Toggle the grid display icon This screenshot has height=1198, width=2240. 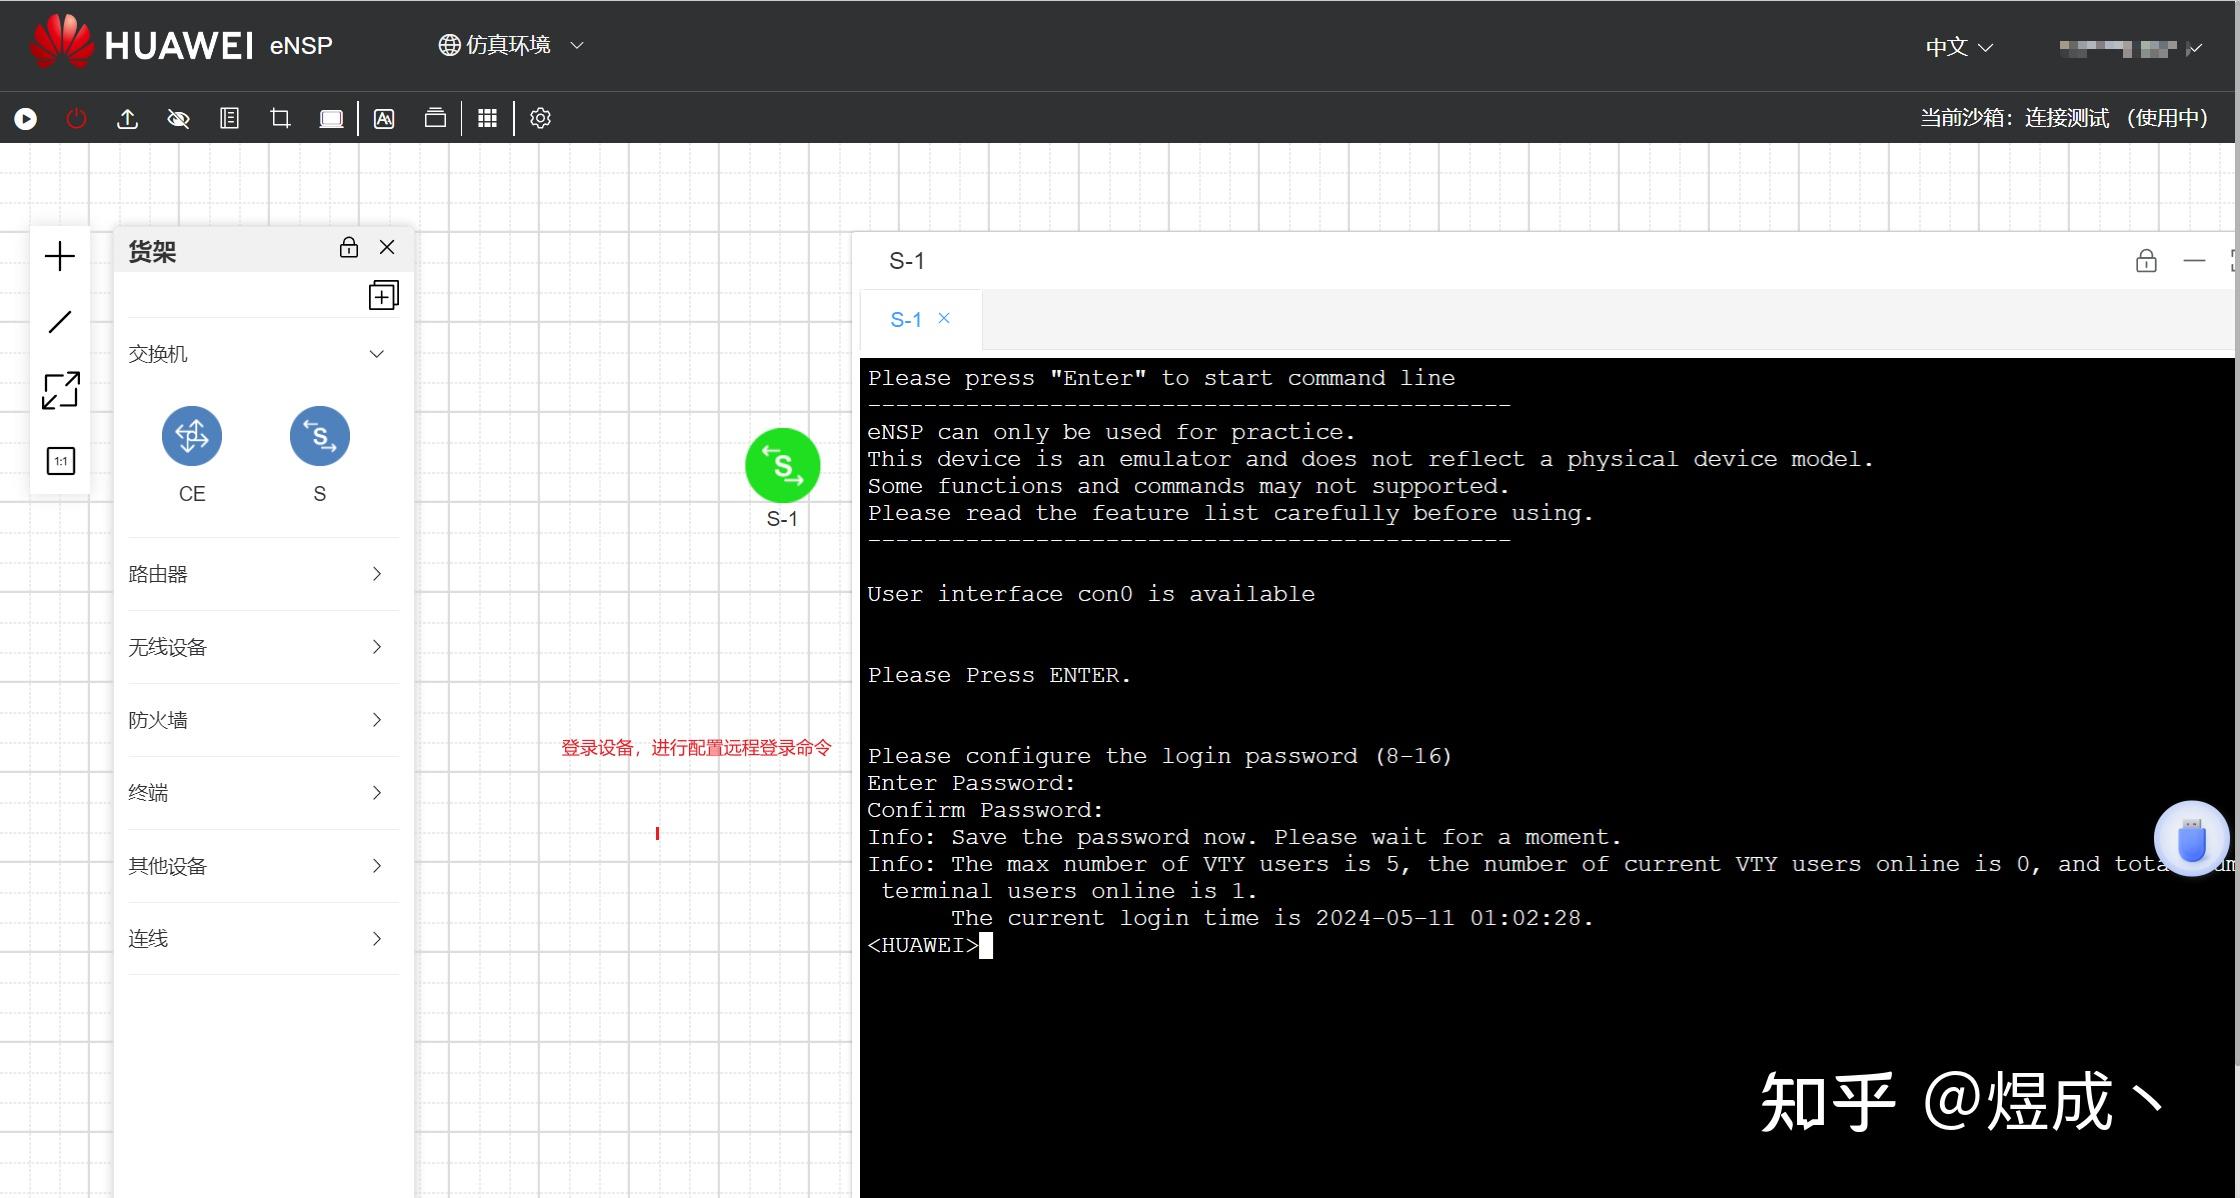tap(487, 119)
